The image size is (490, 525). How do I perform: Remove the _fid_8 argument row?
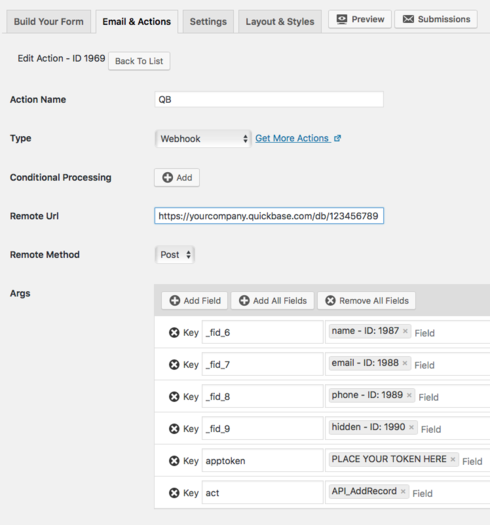(x=174, y=396)
